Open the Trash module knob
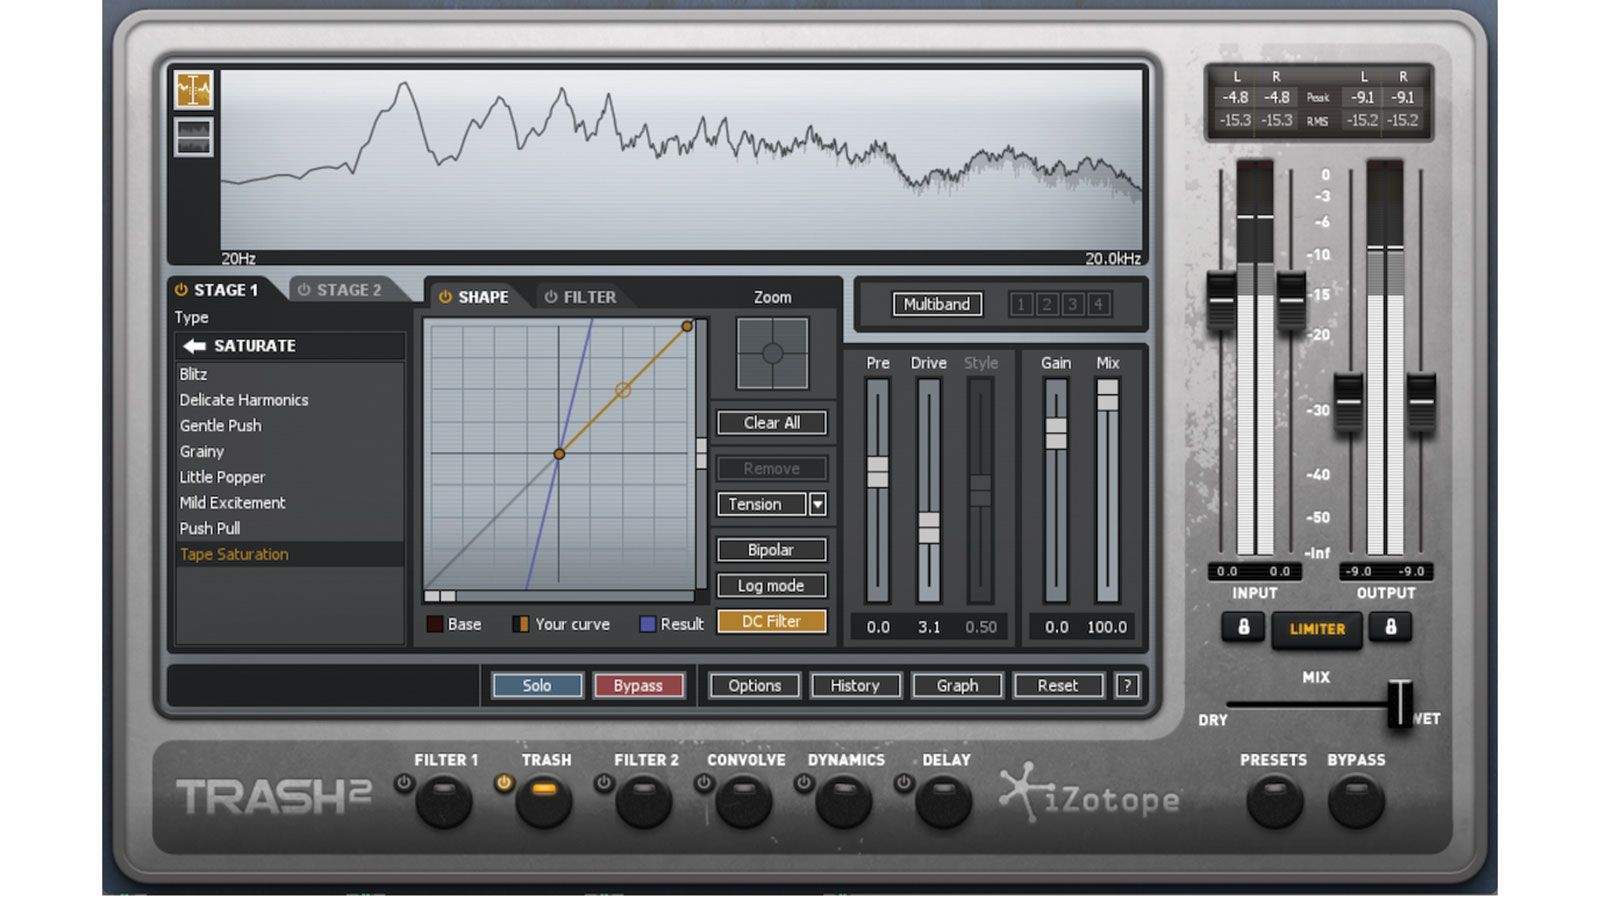Viewport: 1600px width, 900px height. point(544,801)
